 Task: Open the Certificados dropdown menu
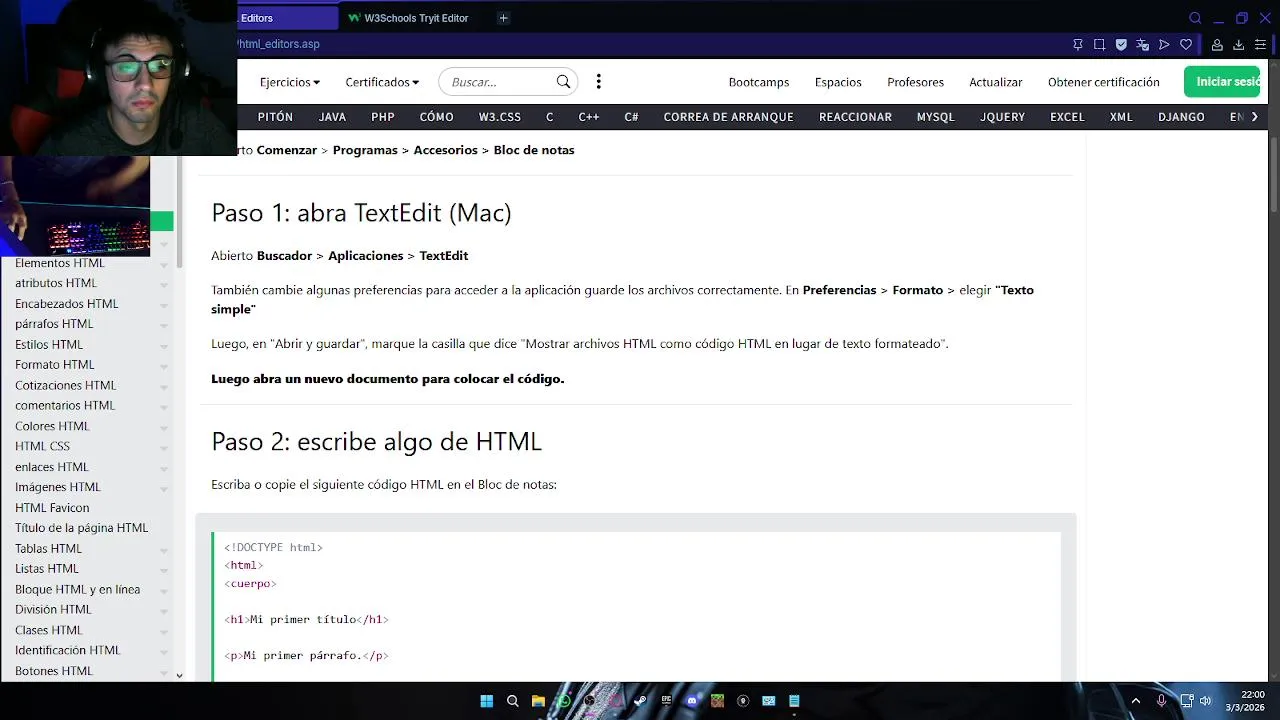[x=382, y=82]
